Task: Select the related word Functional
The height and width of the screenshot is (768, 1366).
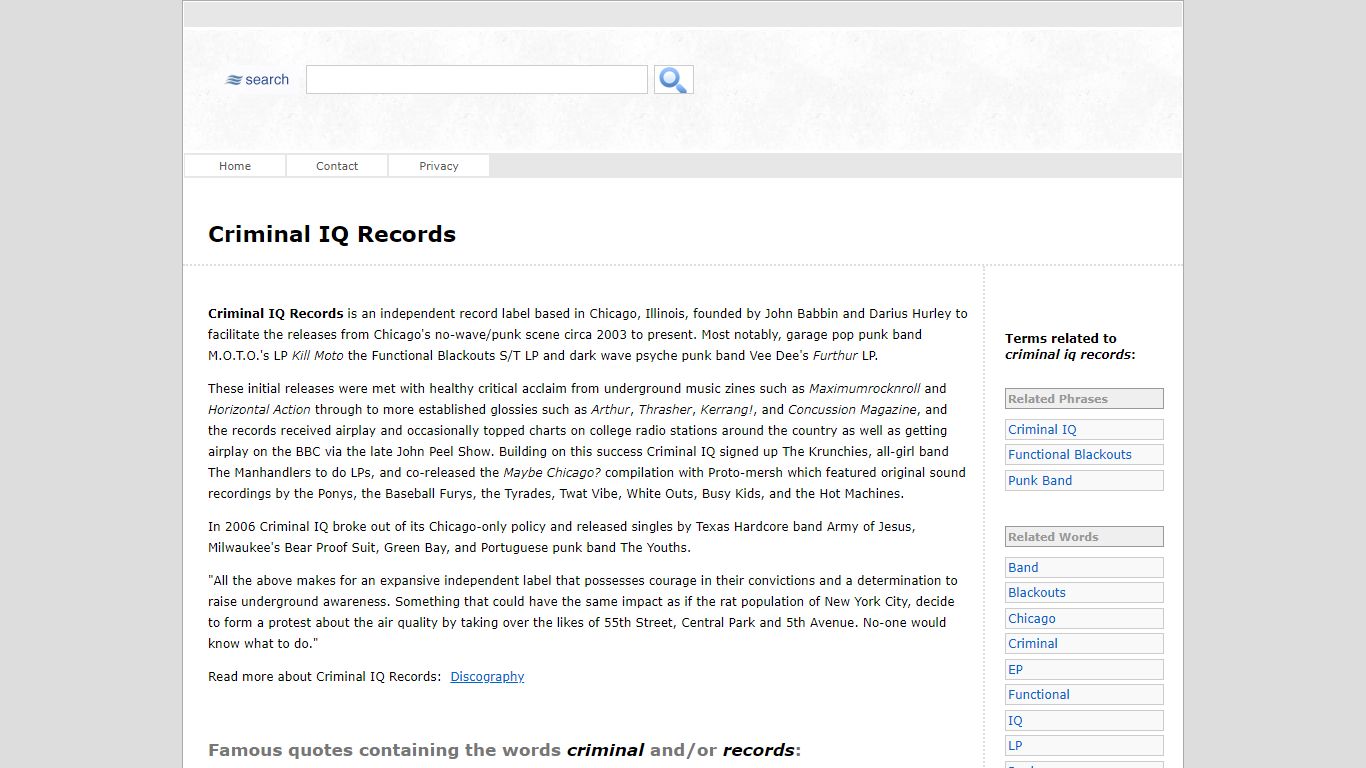Action: [x=1084, y=695]
